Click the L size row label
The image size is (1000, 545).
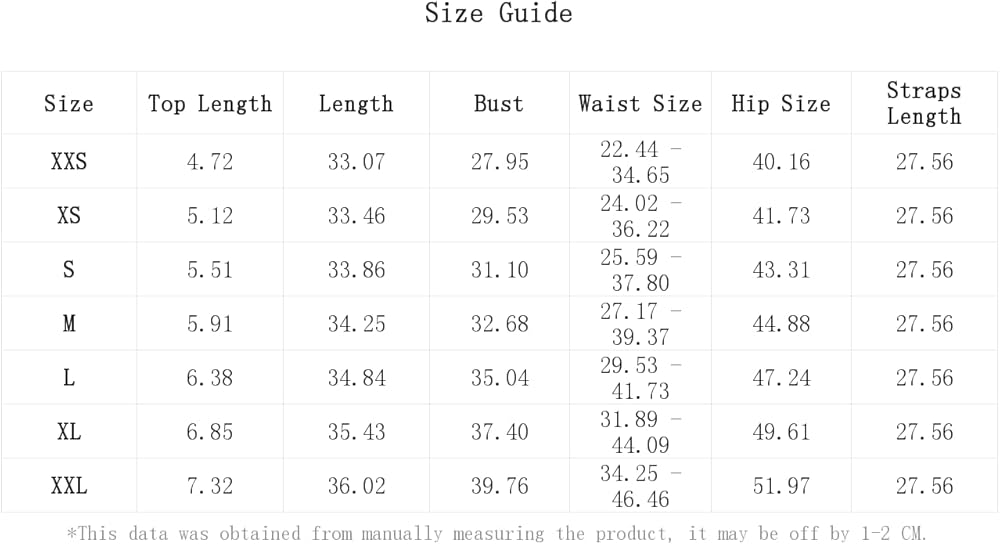click(x=69, y=378)
